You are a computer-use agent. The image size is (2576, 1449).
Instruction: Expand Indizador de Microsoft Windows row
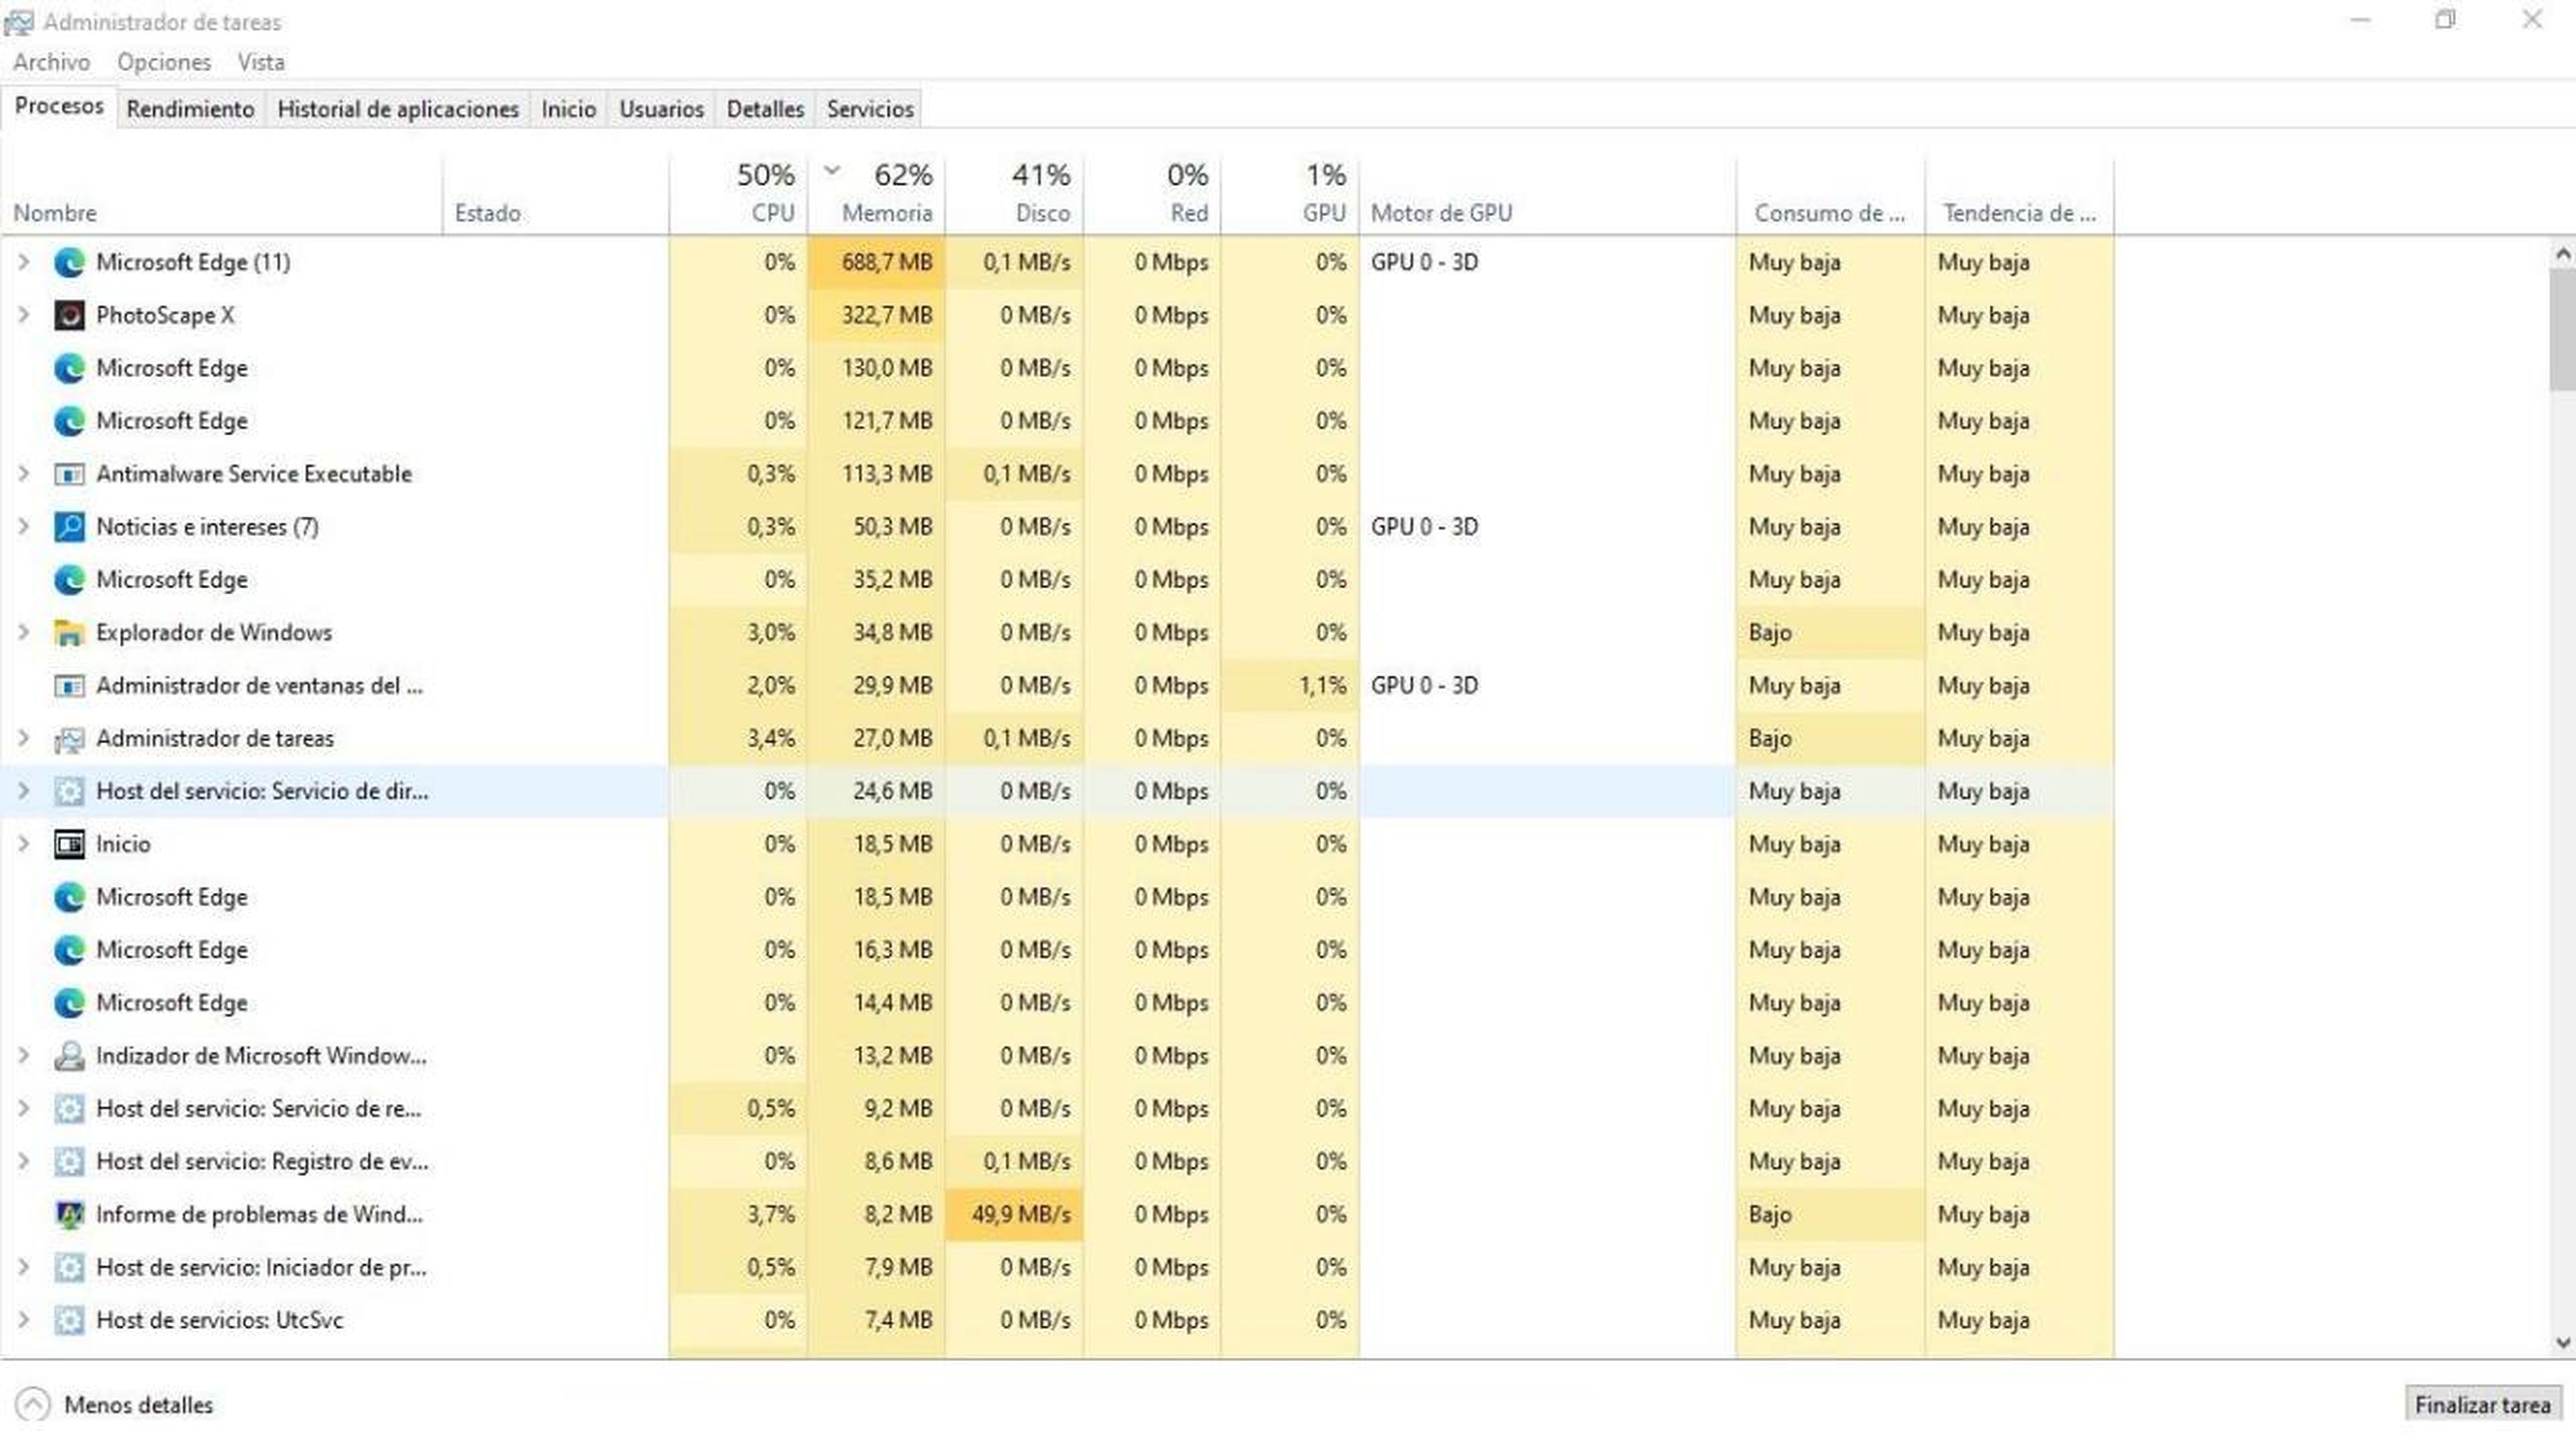coord(23,1056)
